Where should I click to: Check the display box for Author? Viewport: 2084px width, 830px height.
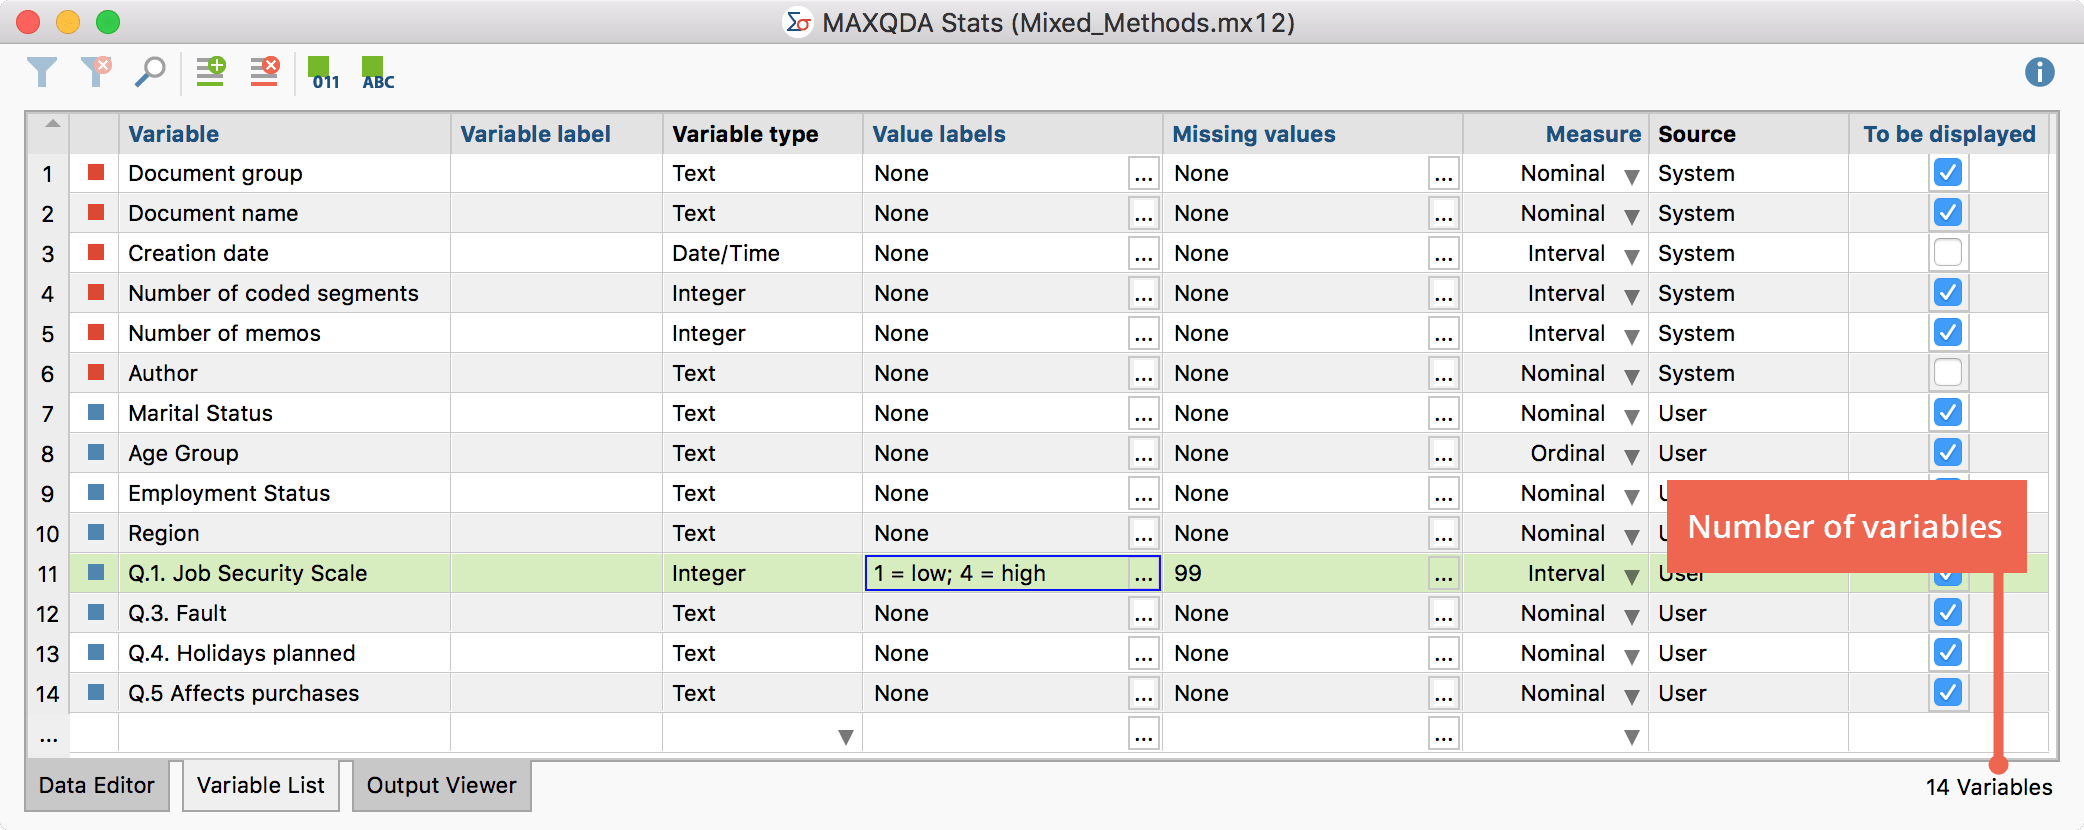(x=1947, y=373)
